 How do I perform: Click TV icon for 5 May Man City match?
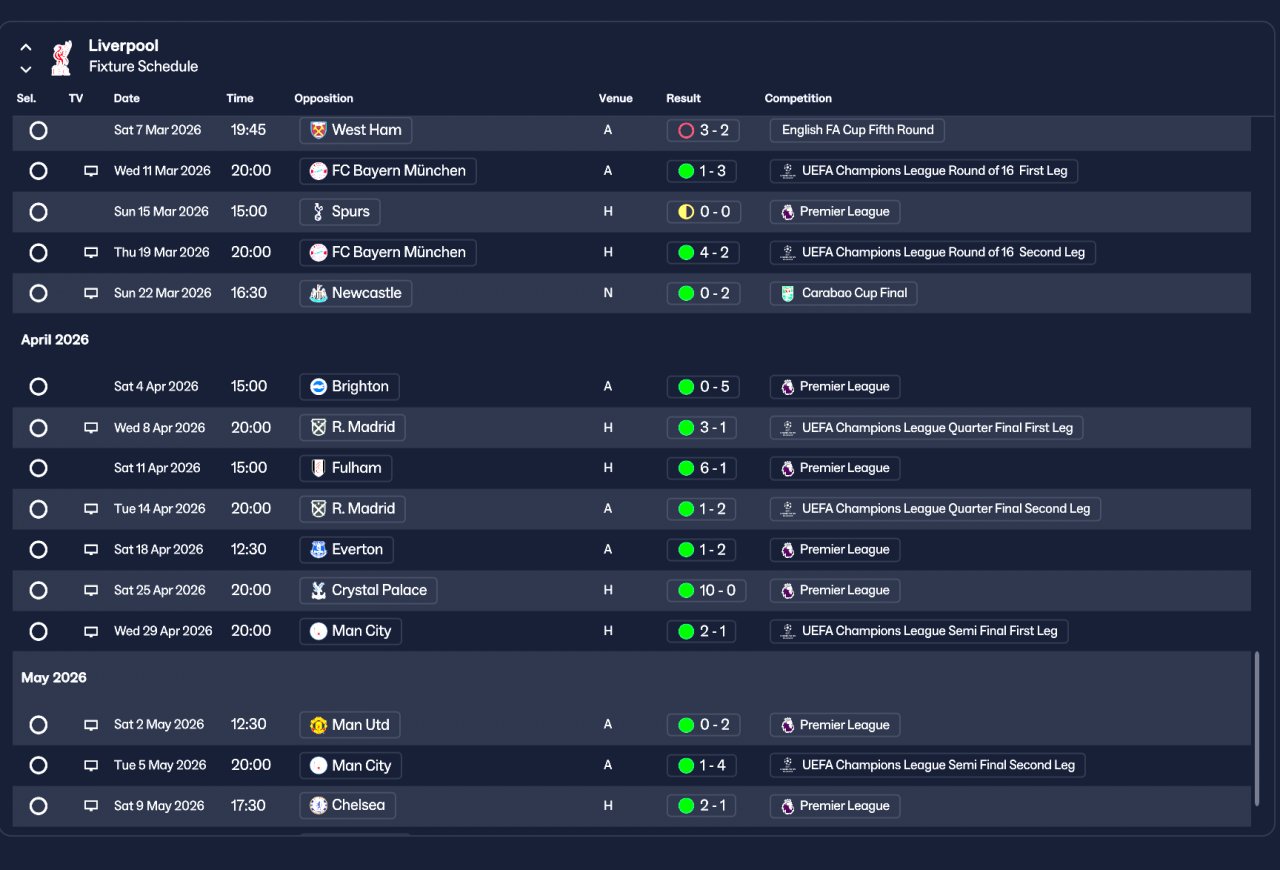(x=91, y=765)
